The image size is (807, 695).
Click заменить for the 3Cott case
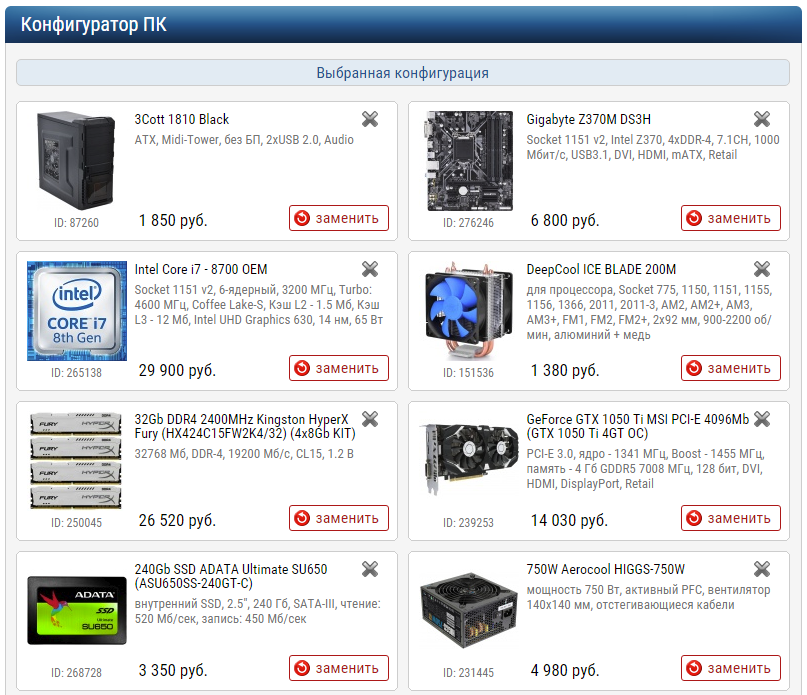[339, 218]
